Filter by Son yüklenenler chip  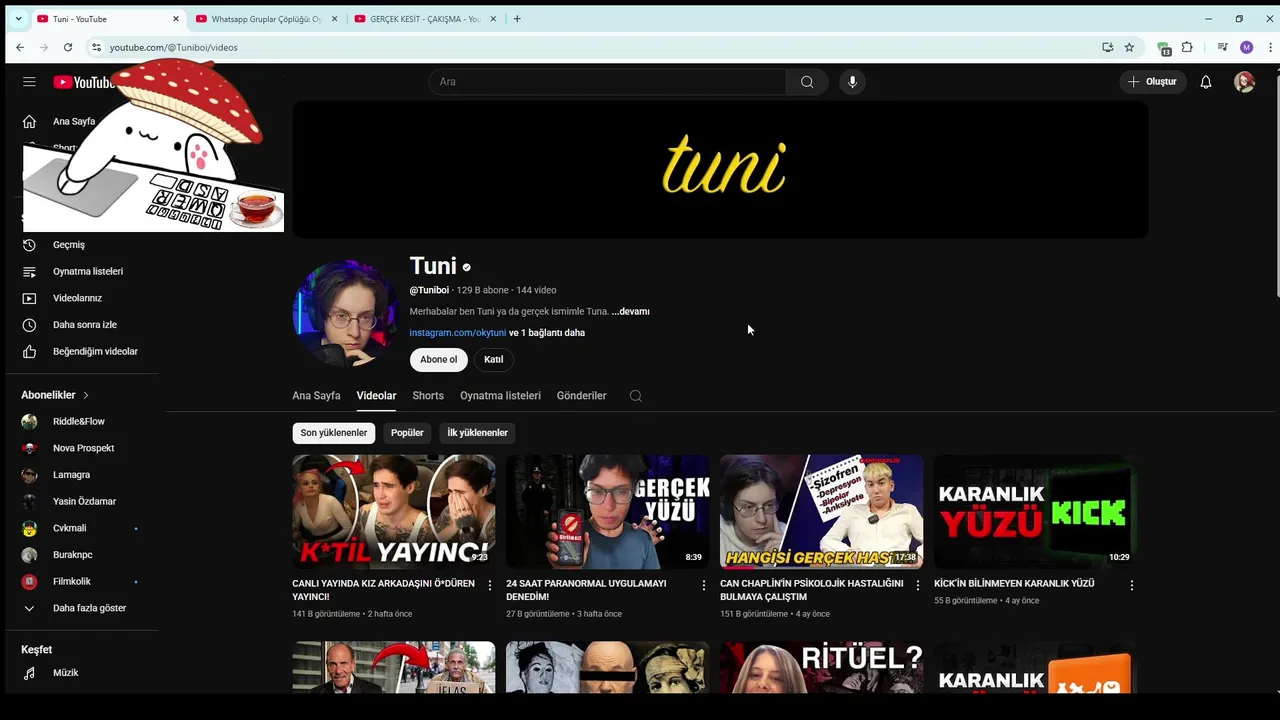point(334,433)
